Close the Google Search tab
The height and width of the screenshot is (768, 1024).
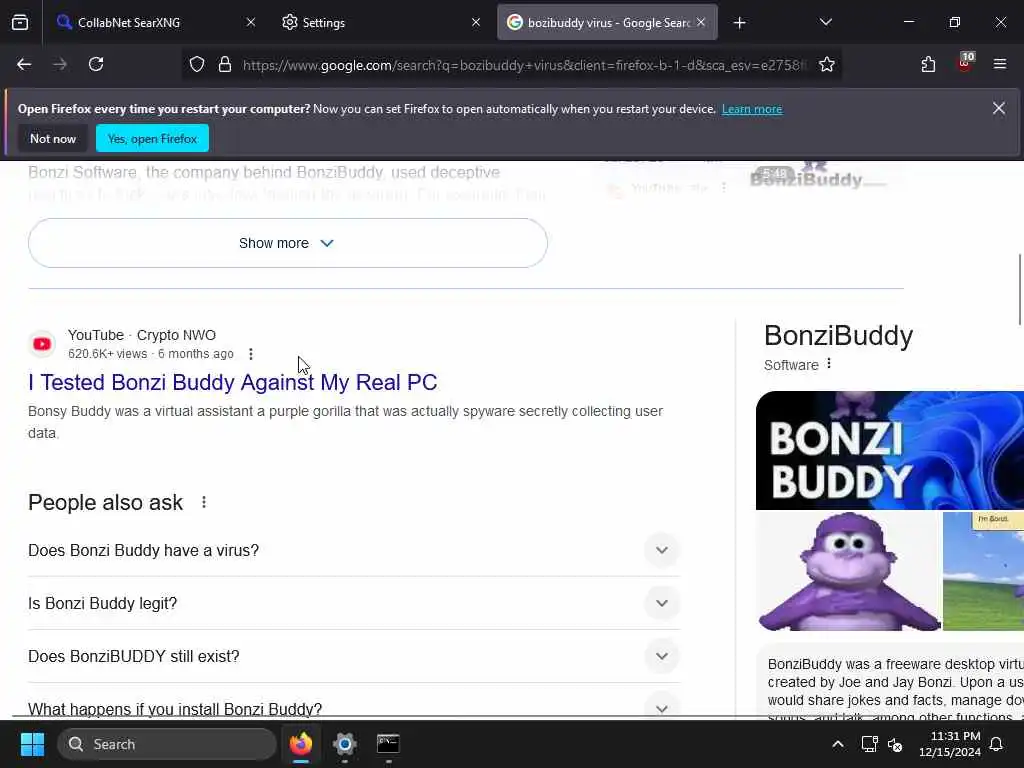pyautogui.click(x=701, y=22)
